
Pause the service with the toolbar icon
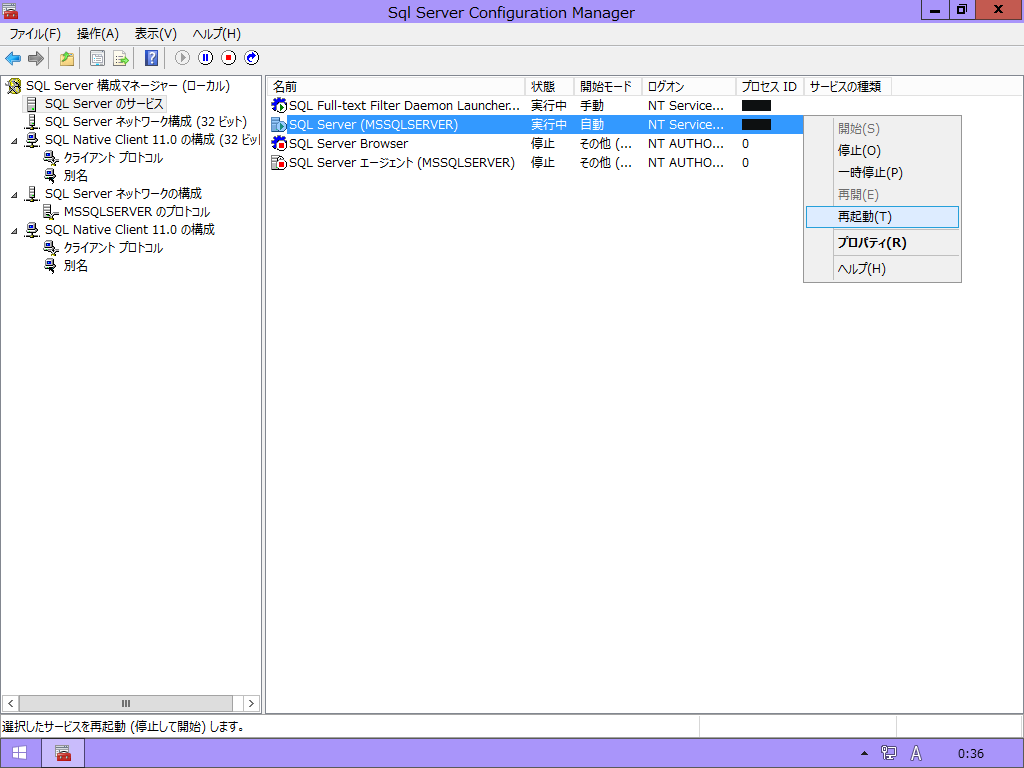coord(206,58)
